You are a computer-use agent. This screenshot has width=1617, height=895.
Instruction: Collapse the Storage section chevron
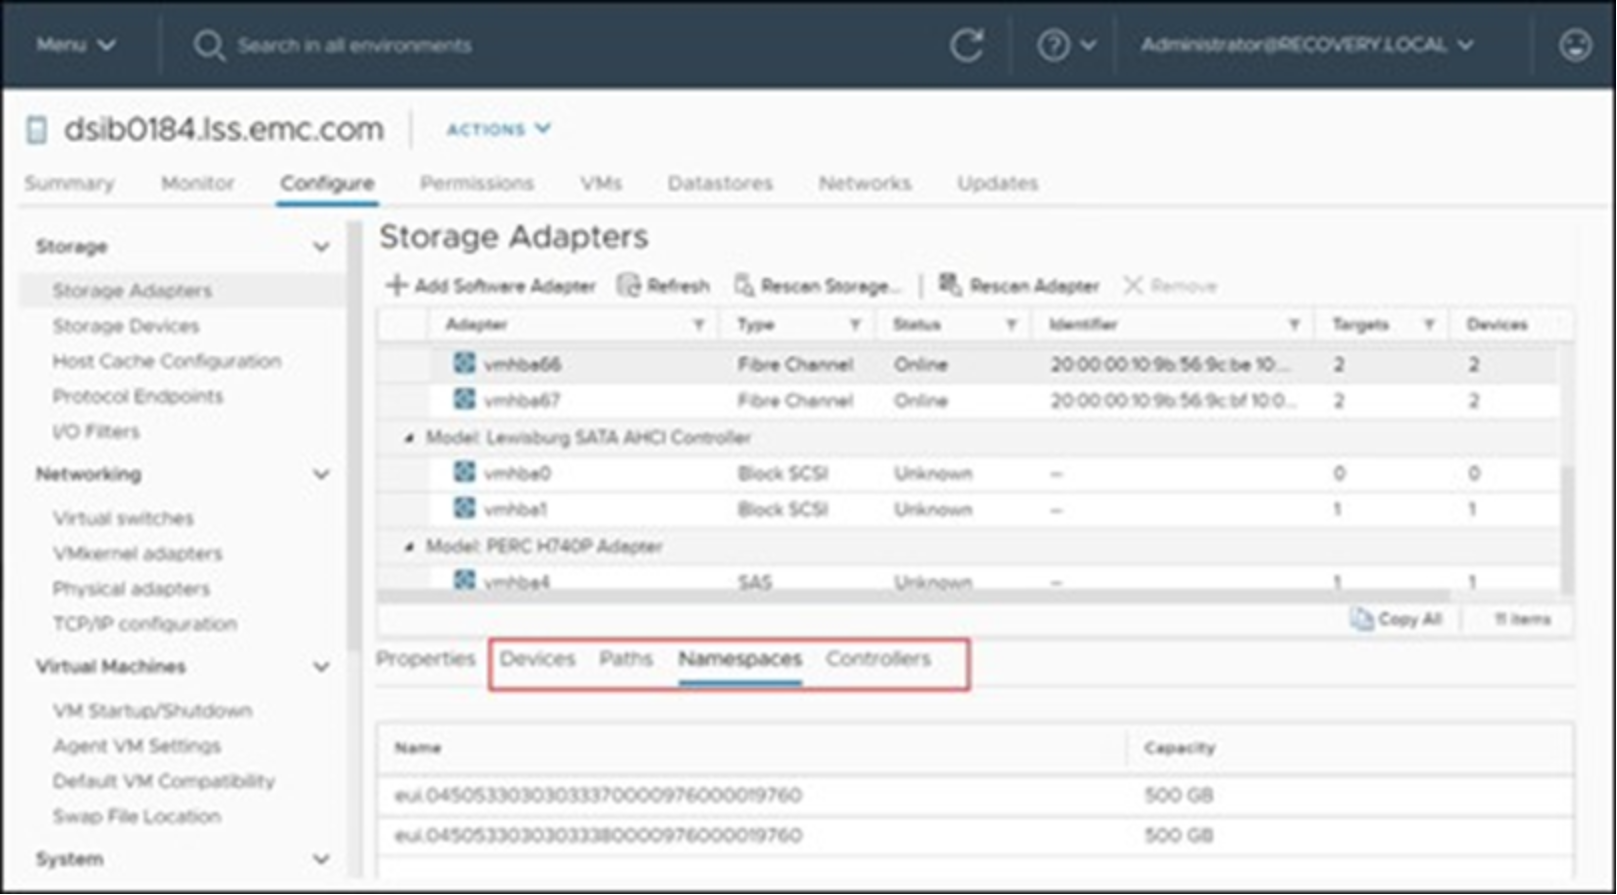[x=321, y=247]
